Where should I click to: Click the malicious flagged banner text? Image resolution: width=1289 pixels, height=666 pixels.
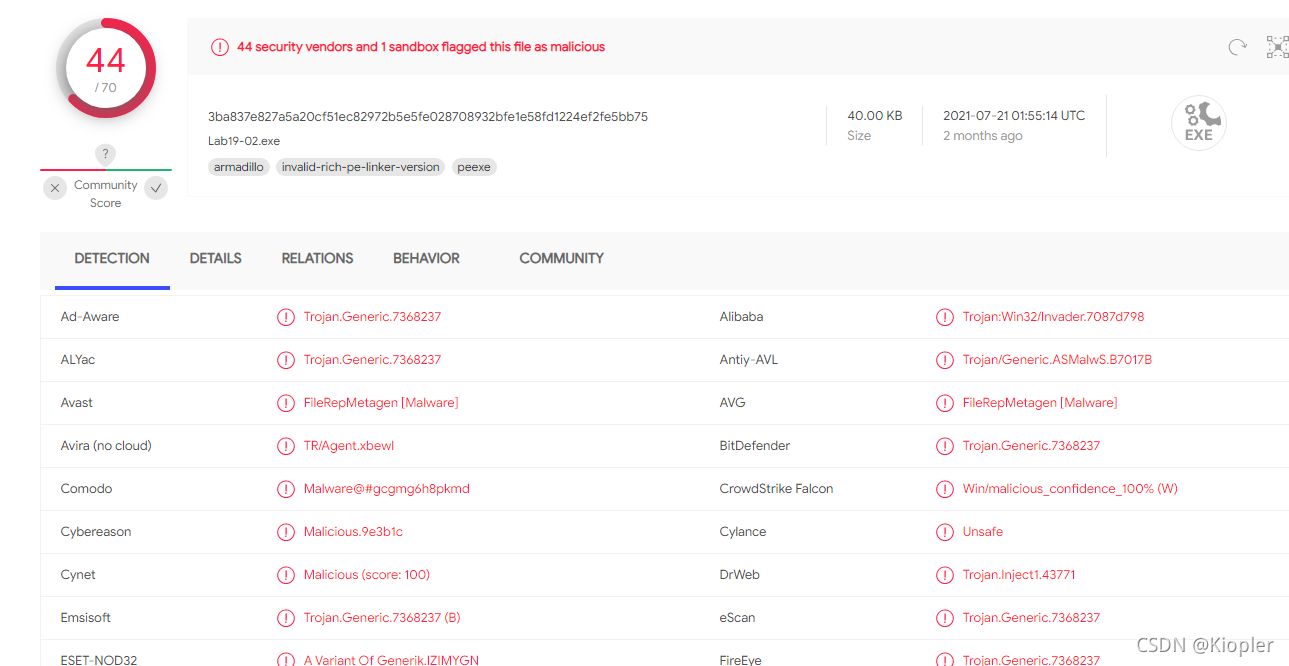pyautogui.click(x=421, y=47)
